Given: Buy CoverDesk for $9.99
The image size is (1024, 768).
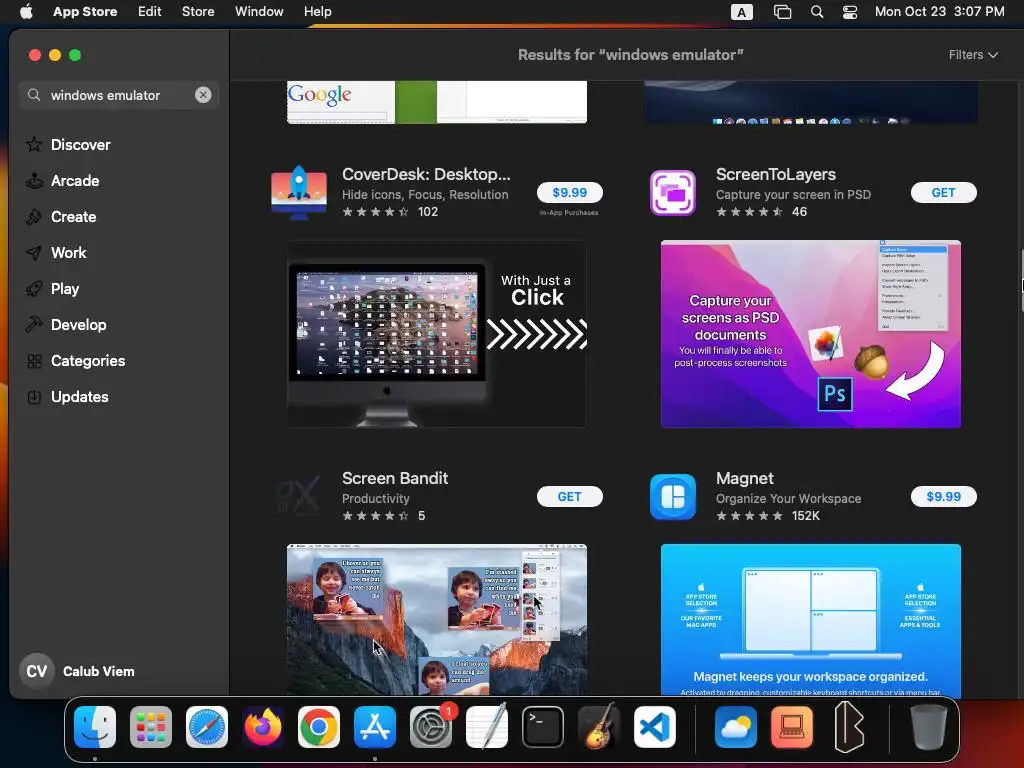Looking at the screenshot, I should [569, 193].
